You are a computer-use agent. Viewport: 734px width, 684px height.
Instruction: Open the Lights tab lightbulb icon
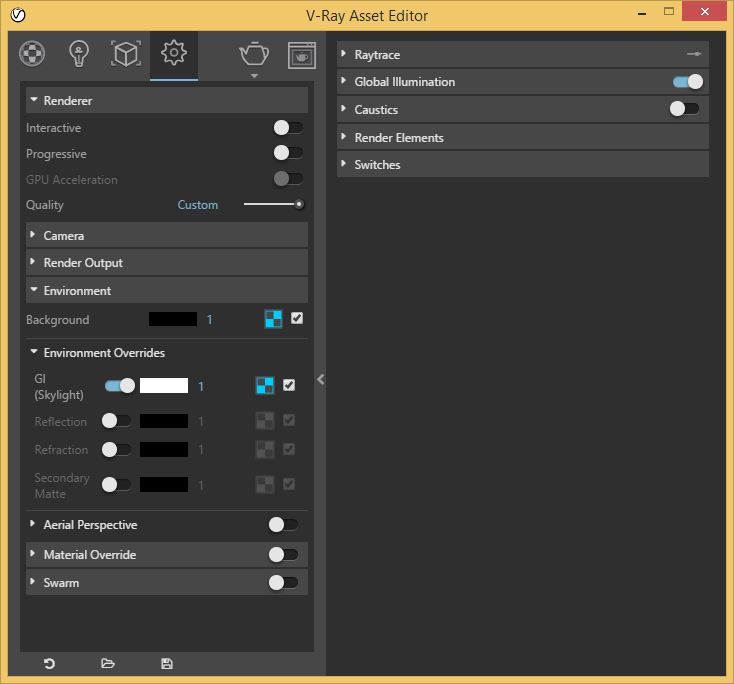click(x=79, y=54)
